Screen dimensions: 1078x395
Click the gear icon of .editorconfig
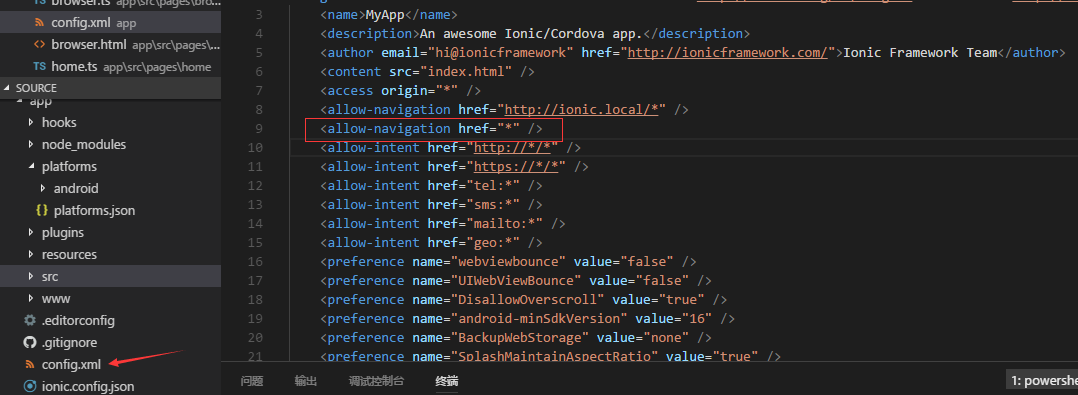coord(29,320)
